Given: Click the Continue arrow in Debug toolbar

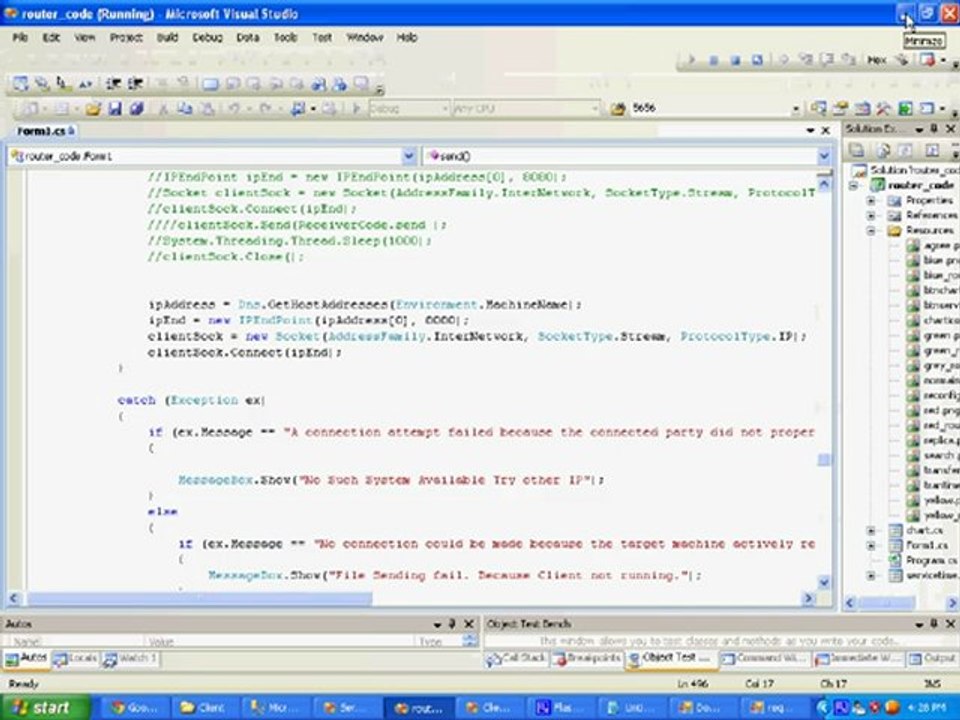Looking at the screenshot, I should click(x=691, y=60).
